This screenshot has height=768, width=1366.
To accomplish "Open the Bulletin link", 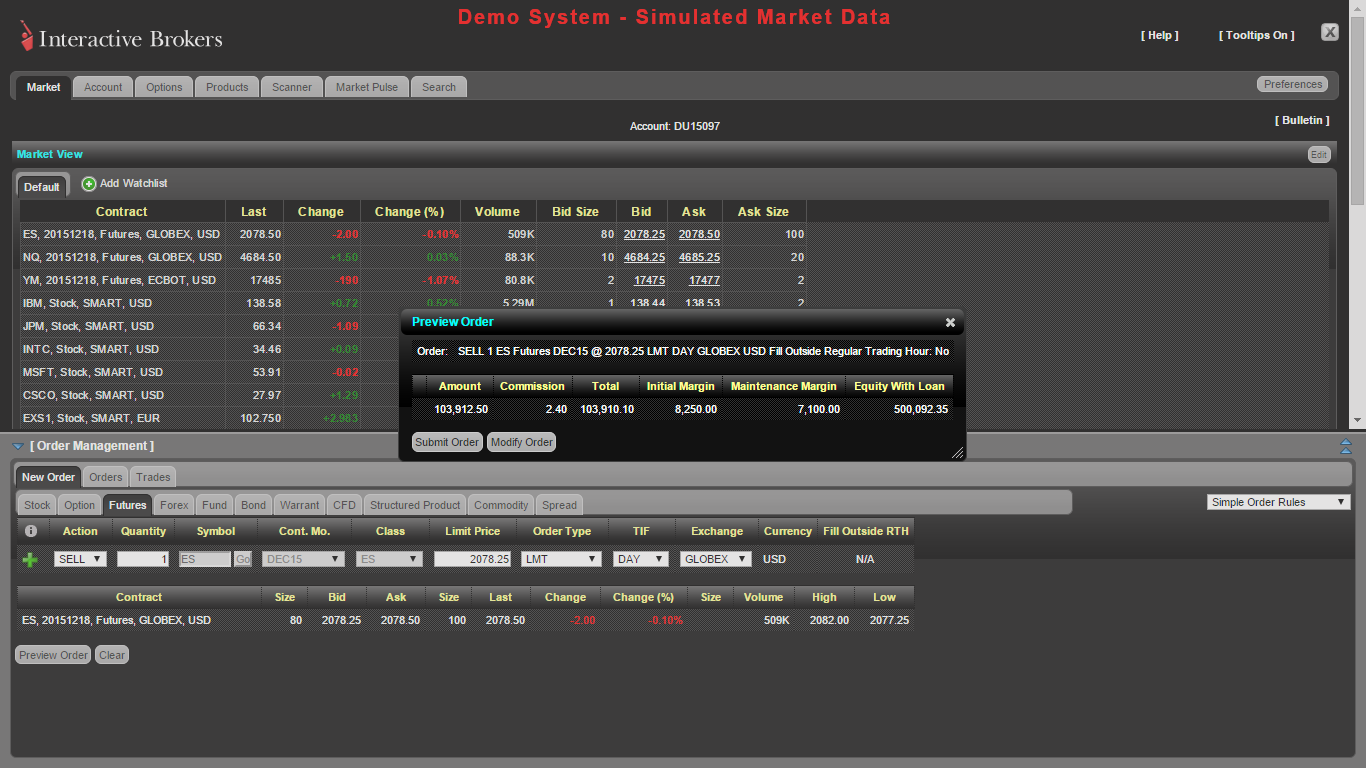I will tap(1302, 120).
